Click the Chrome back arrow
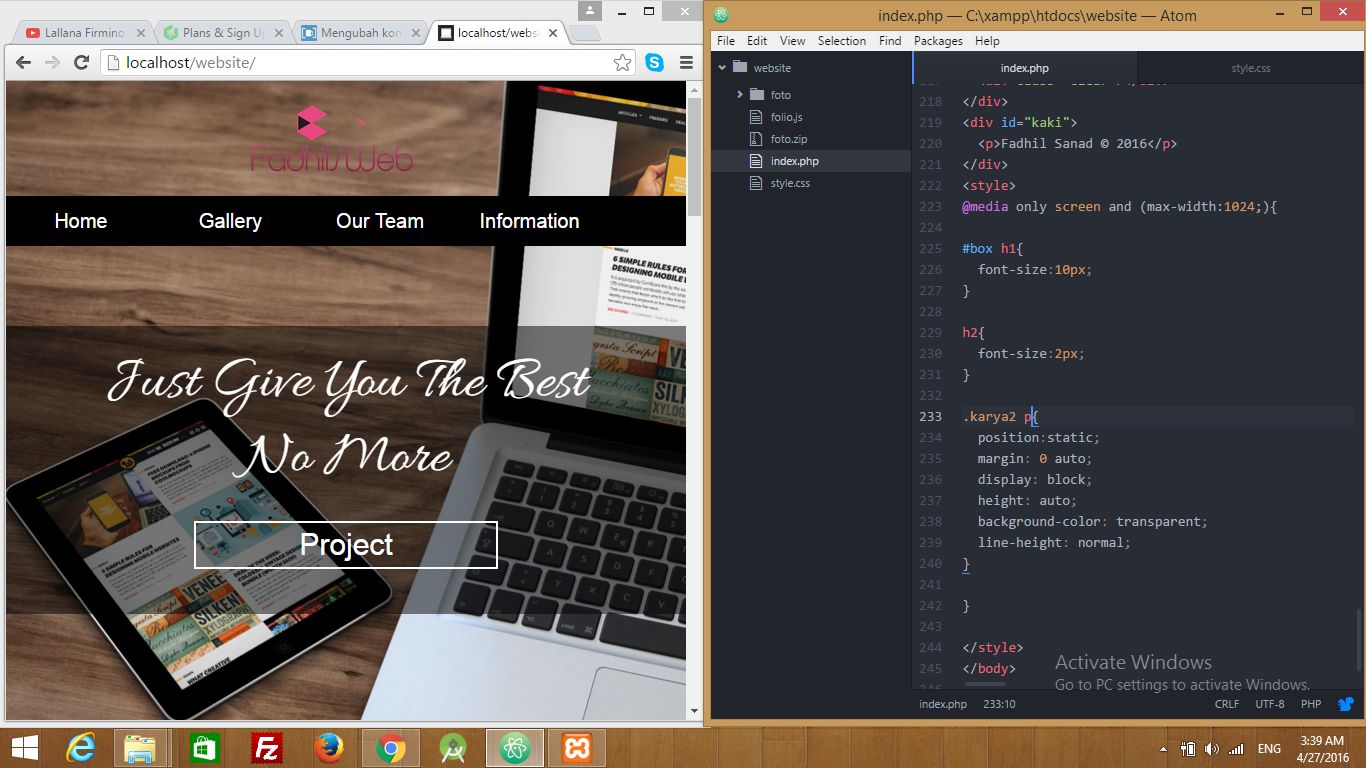The width and height of the screenshot is (1366, 768). (x=23, y=63)
